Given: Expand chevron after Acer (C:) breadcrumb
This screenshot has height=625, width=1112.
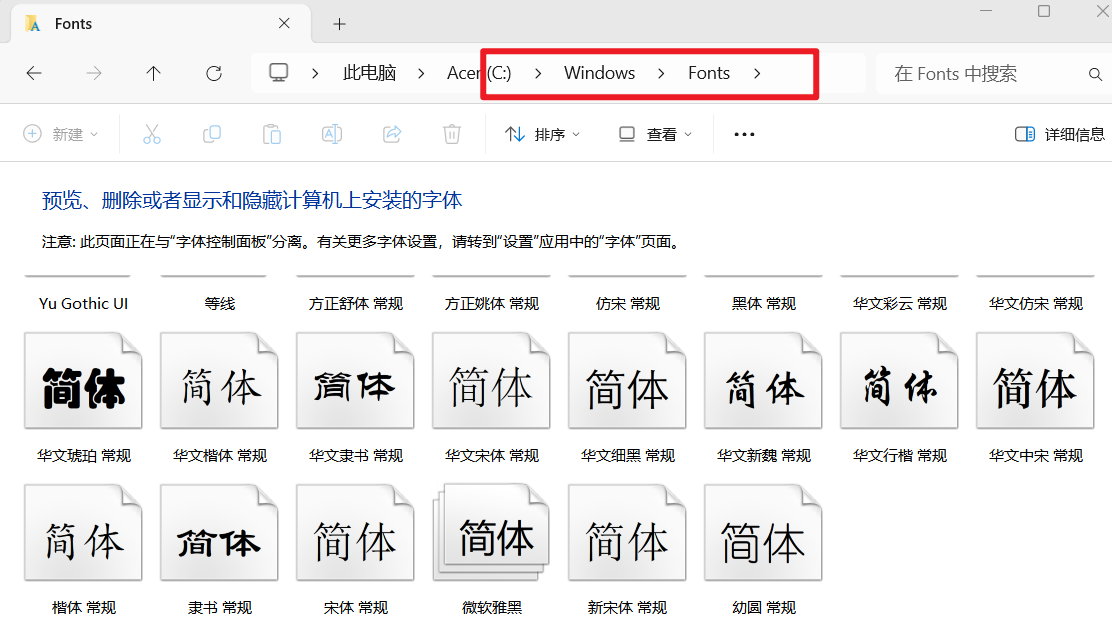Looking at the screenshot, I should (x=538, y=73).
